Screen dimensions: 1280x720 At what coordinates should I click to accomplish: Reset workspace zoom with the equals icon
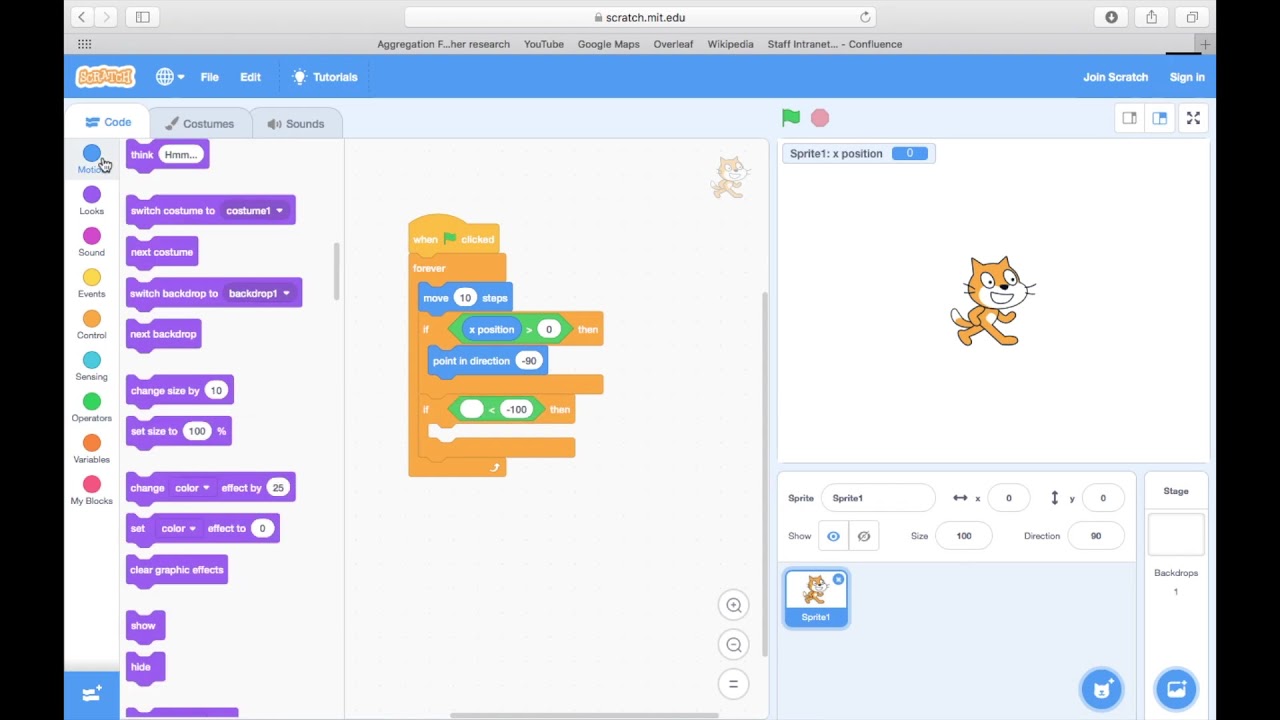pos(733,684)
